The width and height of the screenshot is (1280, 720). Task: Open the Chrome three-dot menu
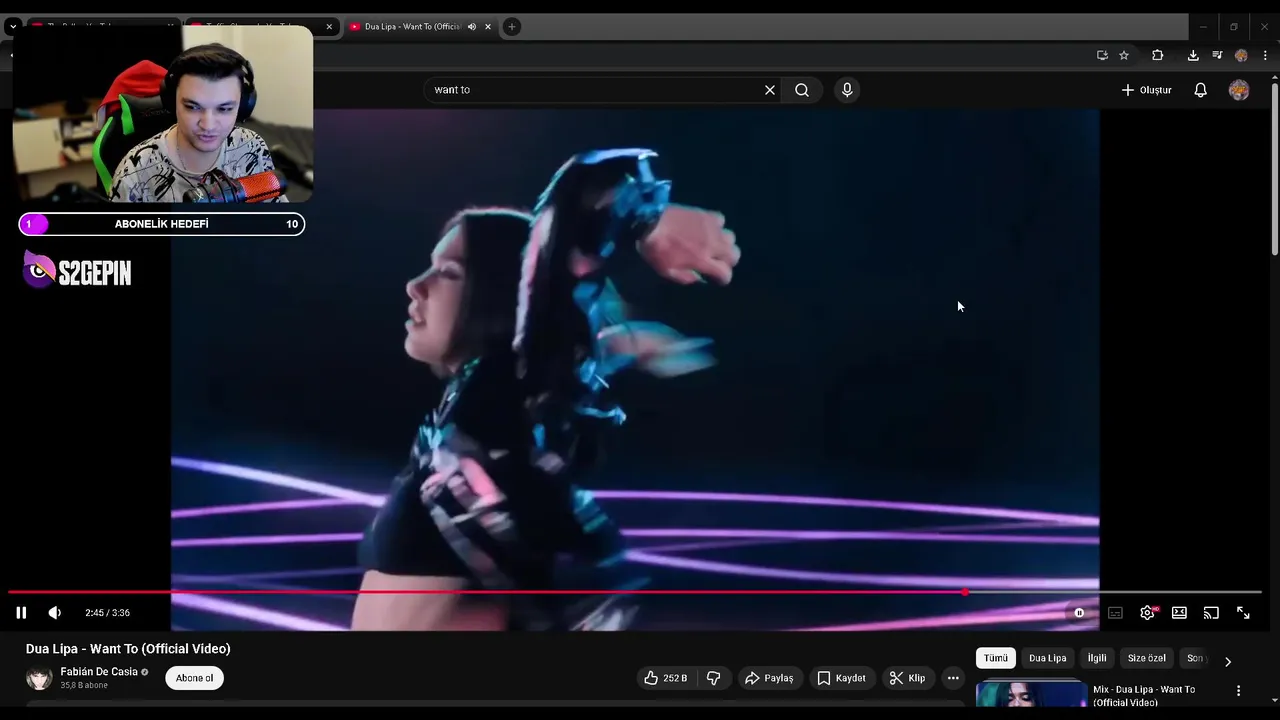click(1265, 55)
